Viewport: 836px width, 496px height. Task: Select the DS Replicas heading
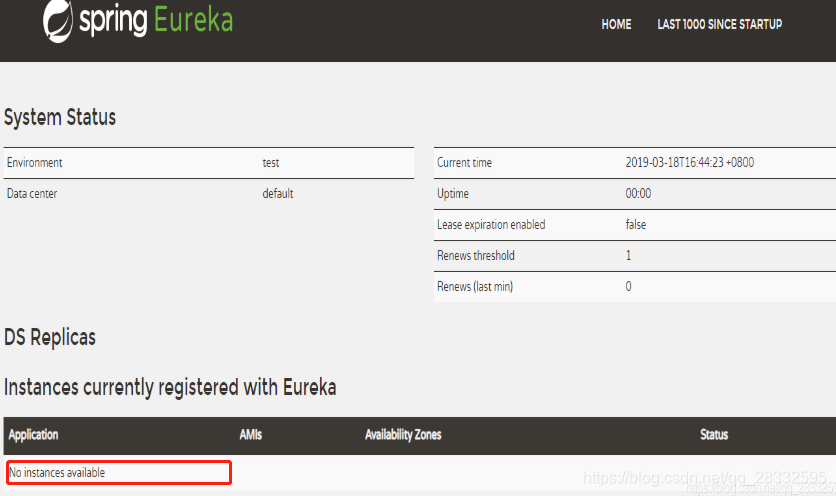tap(50, 337)
